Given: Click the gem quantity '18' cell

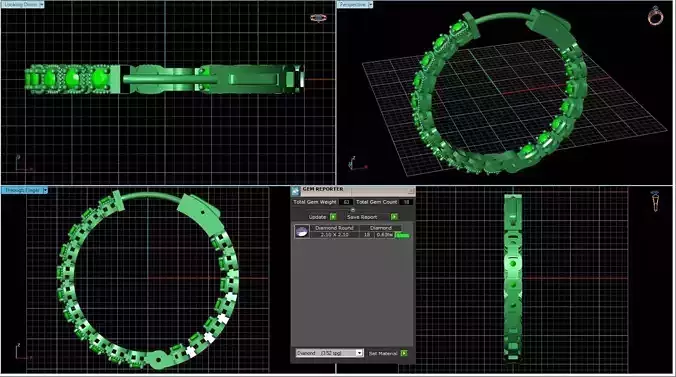Looking at the screenshot, I should click(367, 235).
